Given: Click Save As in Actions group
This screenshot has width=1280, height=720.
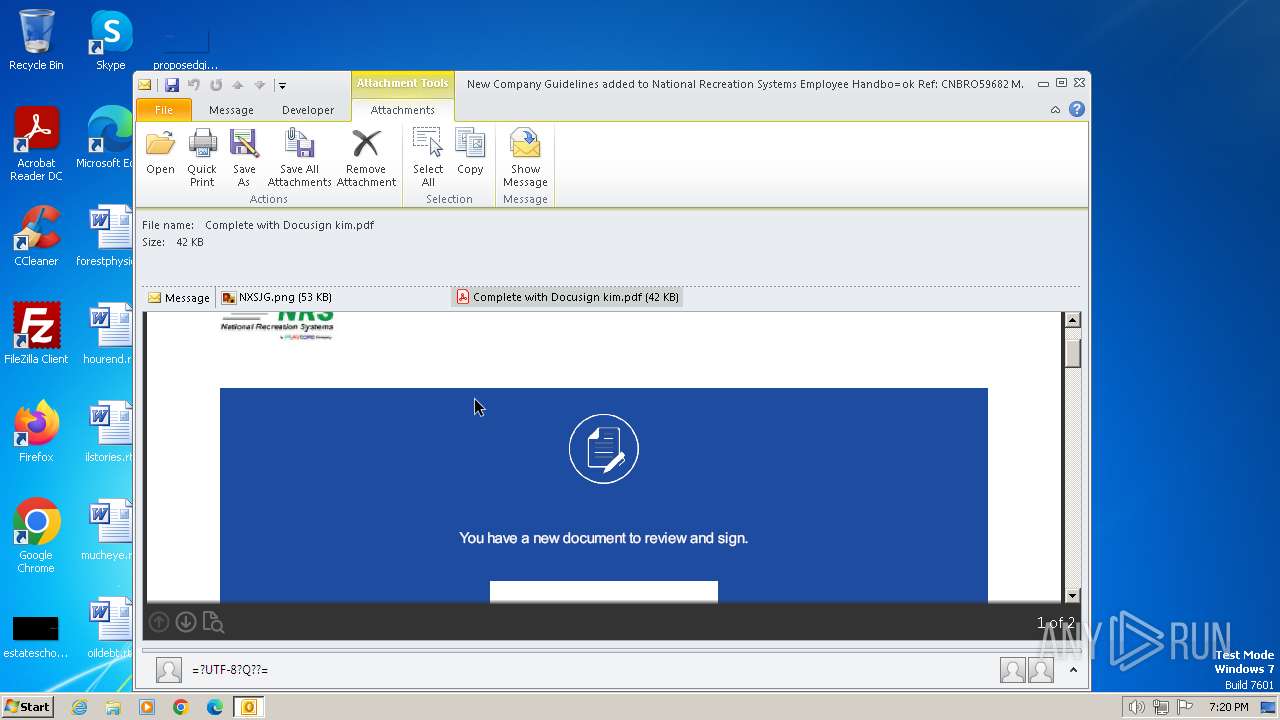Looking at the screenshot, I should (x=244, y=157).
